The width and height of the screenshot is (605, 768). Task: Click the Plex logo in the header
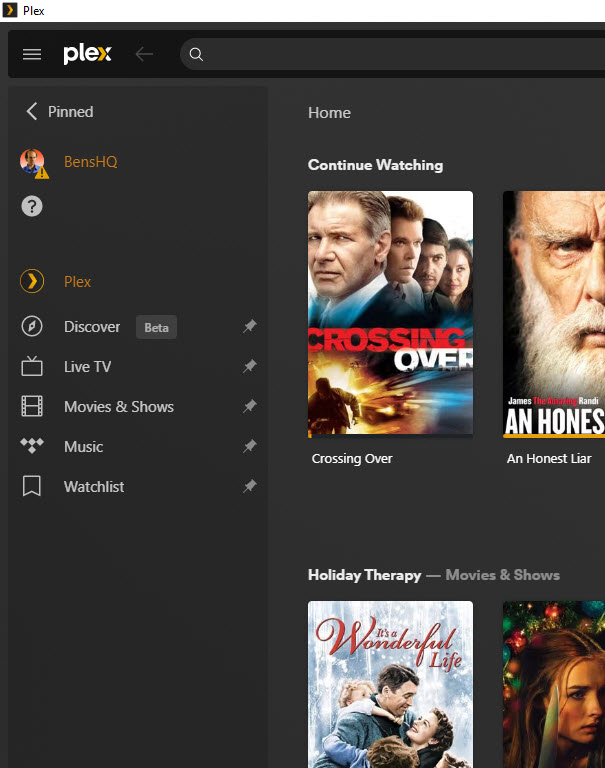point(87,54)
